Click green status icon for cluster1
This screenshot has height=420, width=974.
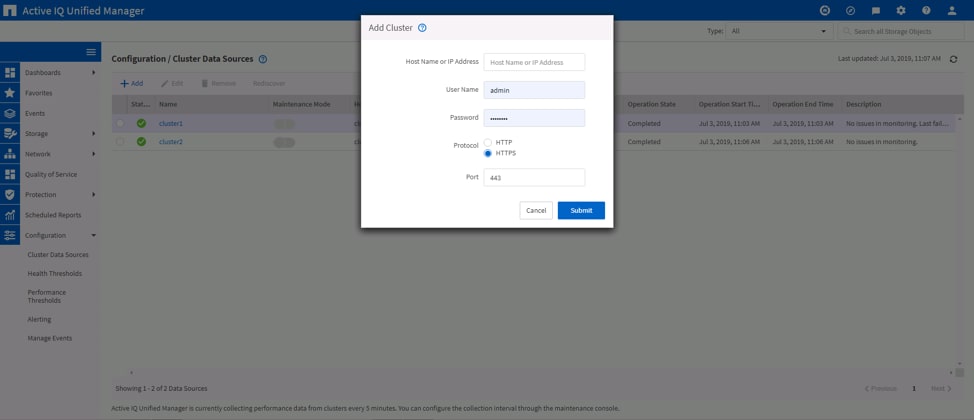coord(141,124)
